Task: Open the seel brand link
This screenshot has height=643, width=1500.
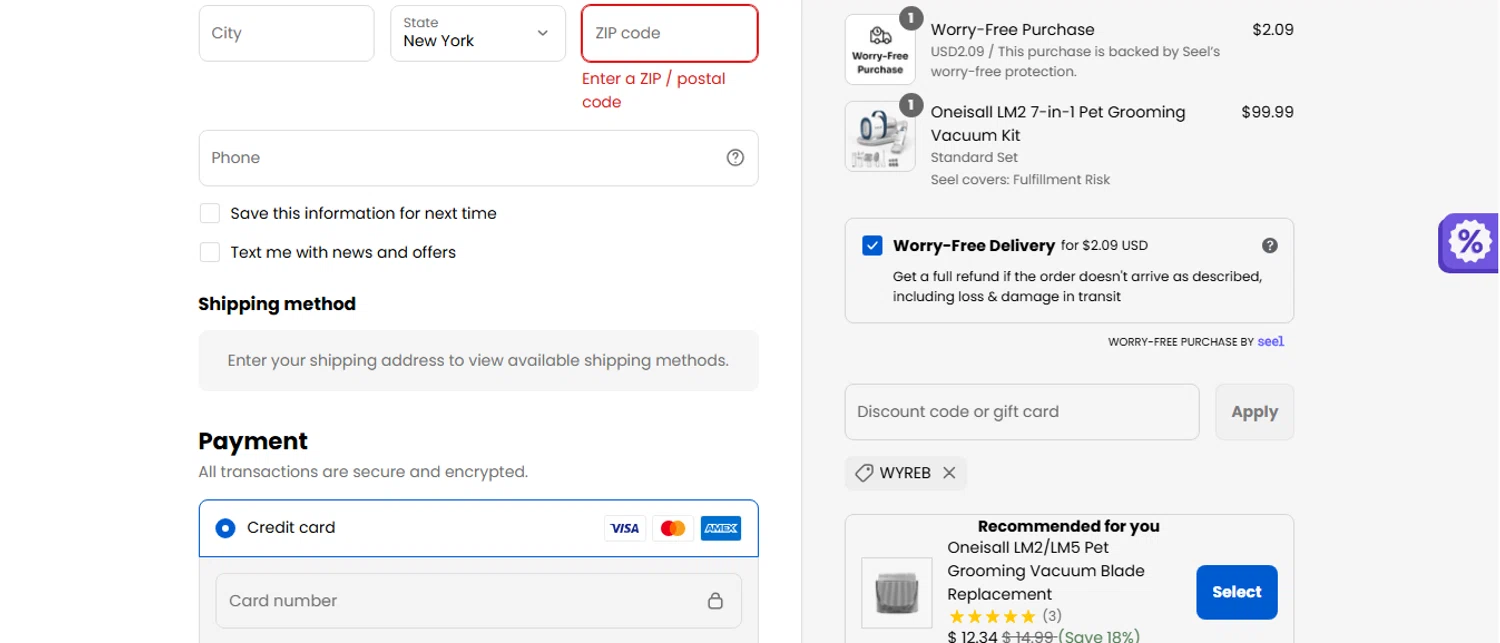Action: tap(1271, 341)
